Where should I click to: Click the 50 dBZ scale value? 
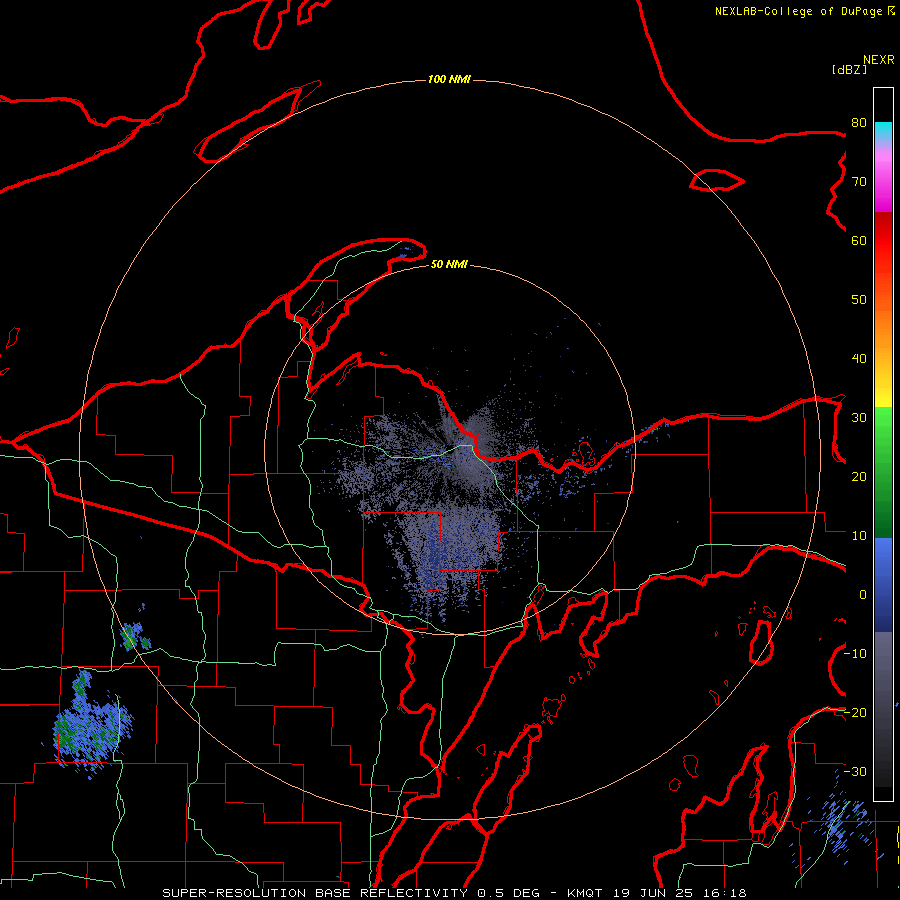(859, 300)
